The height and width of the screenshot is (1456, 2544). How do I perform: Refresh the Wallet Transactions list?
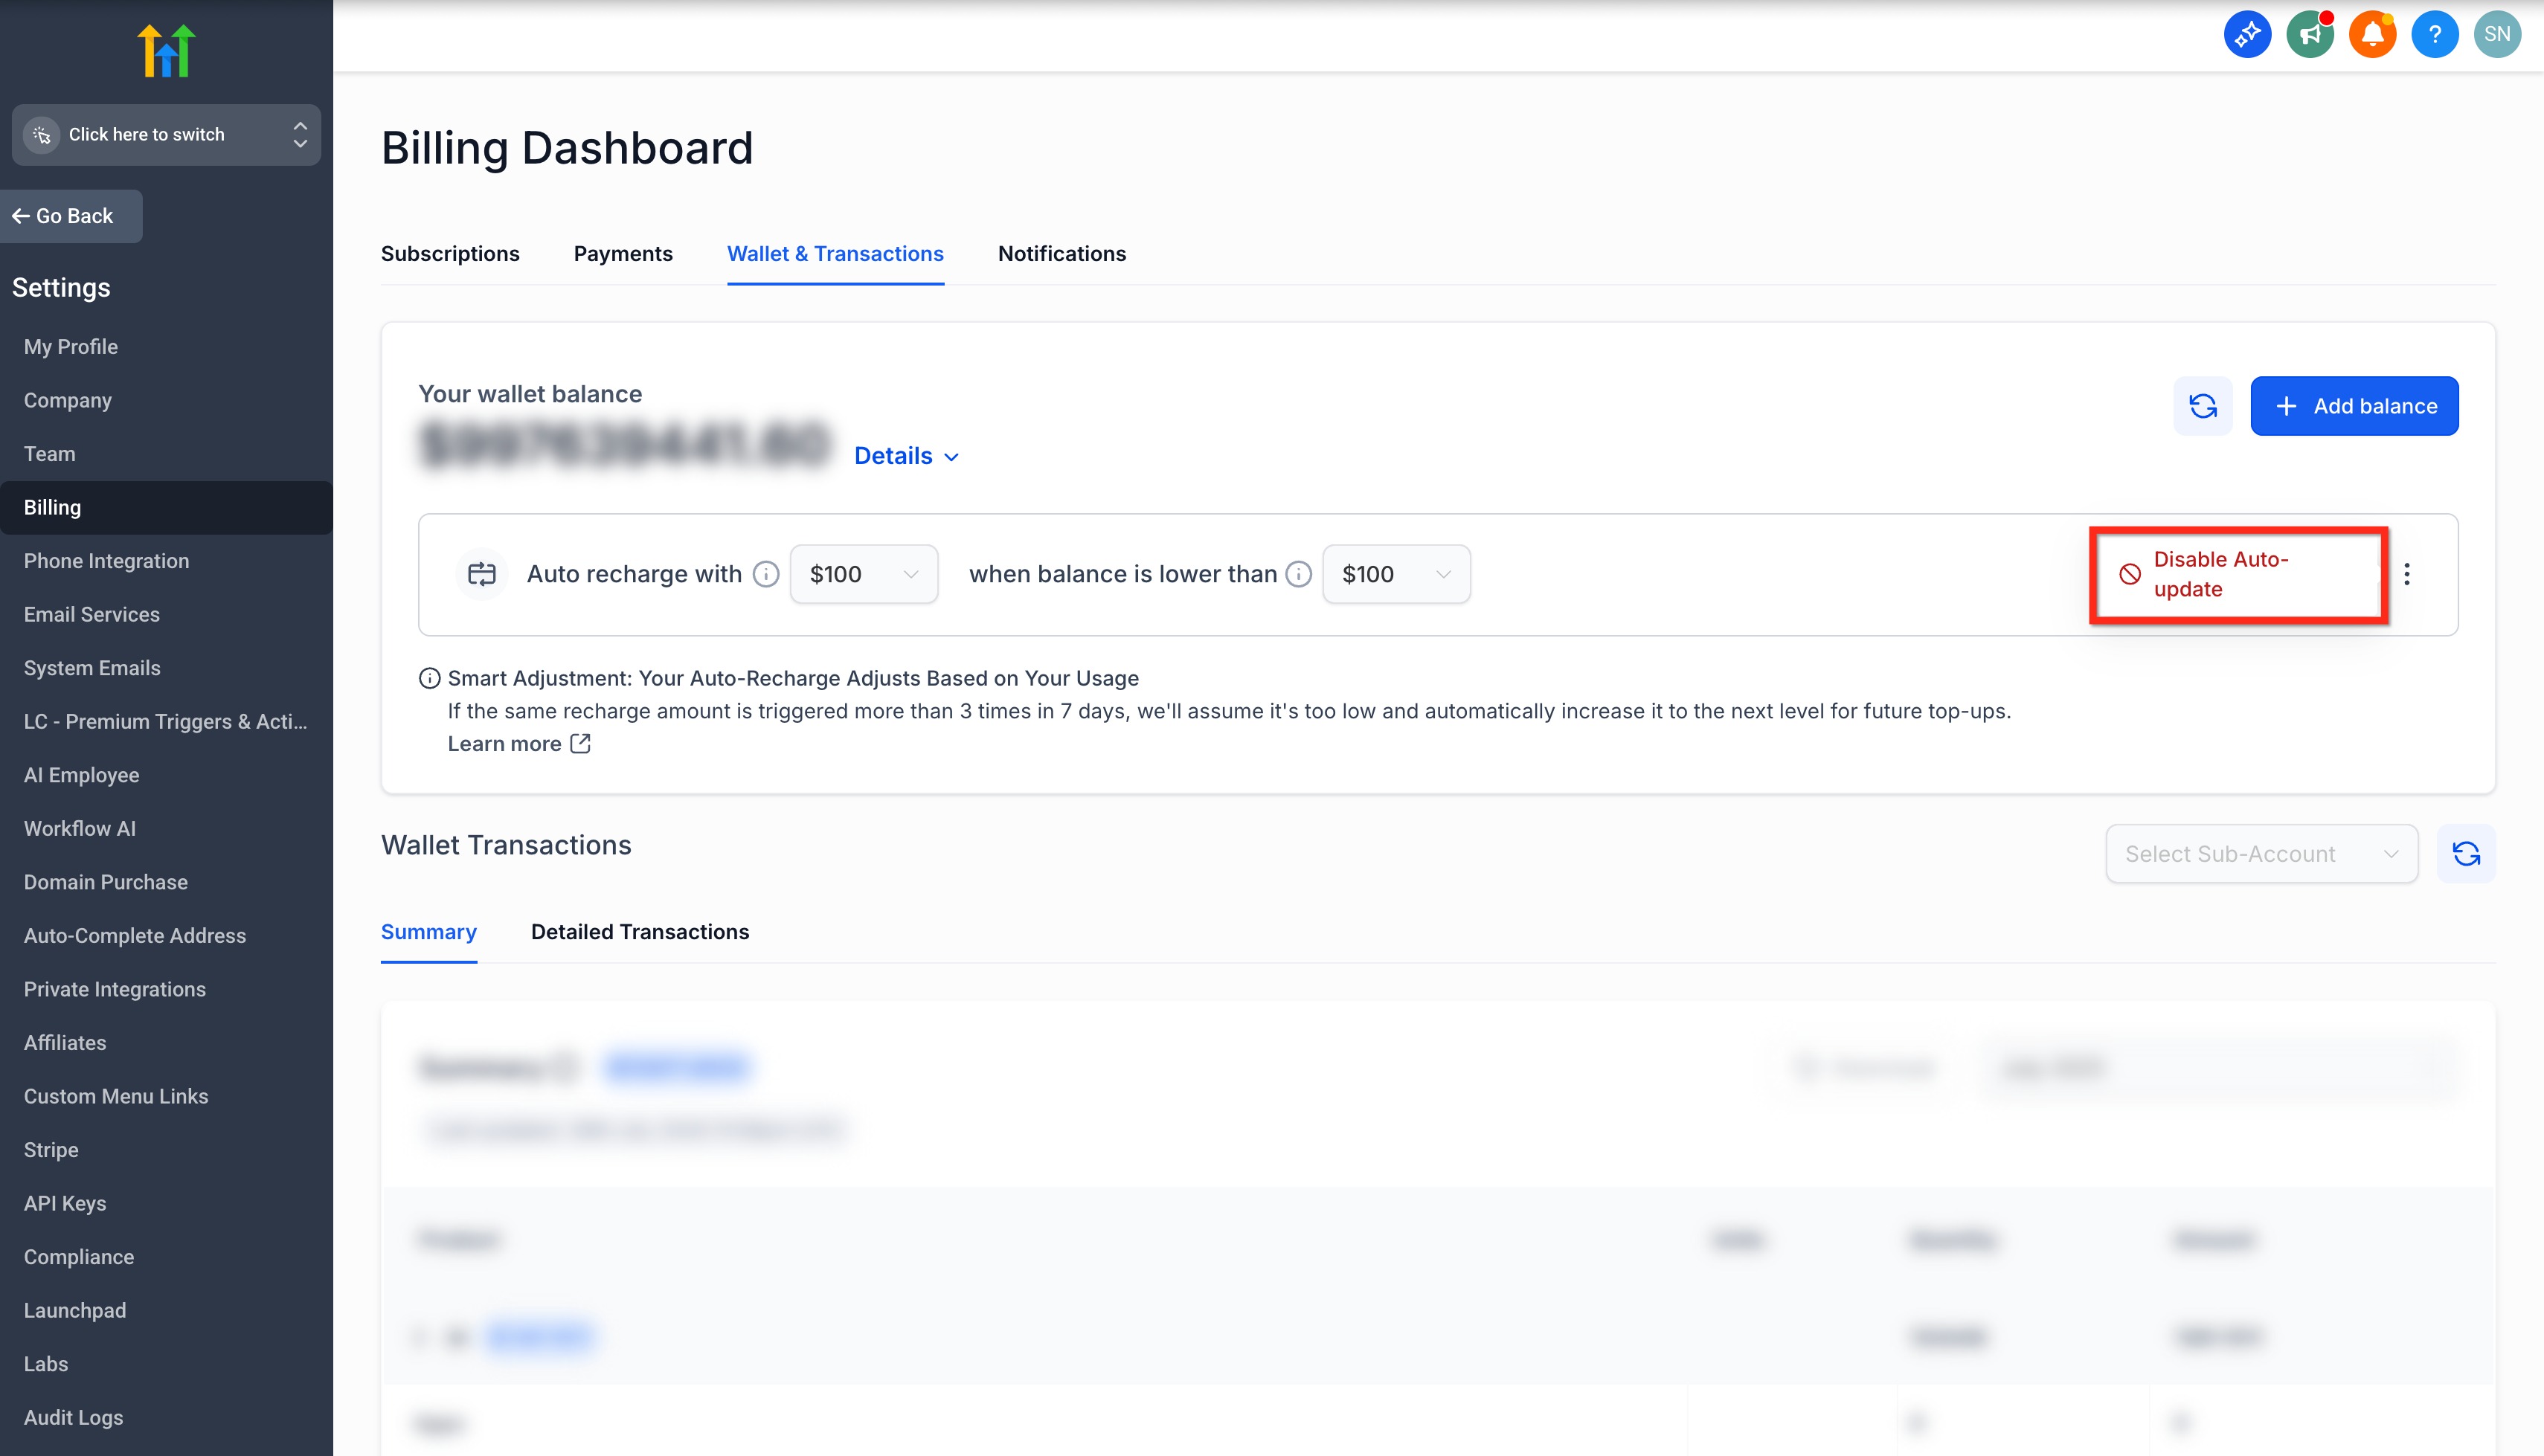tap(2466, 854)
